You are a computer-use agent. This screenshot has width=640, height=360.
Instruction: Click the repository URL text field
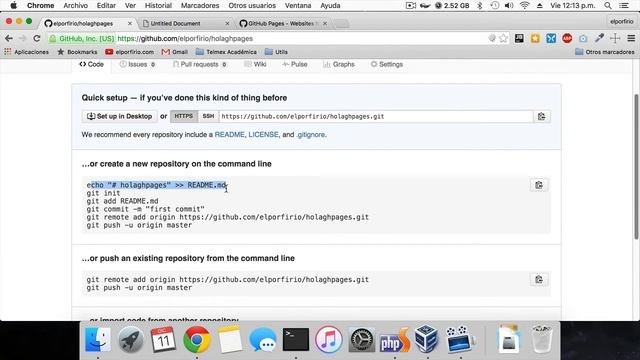(376, 116)
